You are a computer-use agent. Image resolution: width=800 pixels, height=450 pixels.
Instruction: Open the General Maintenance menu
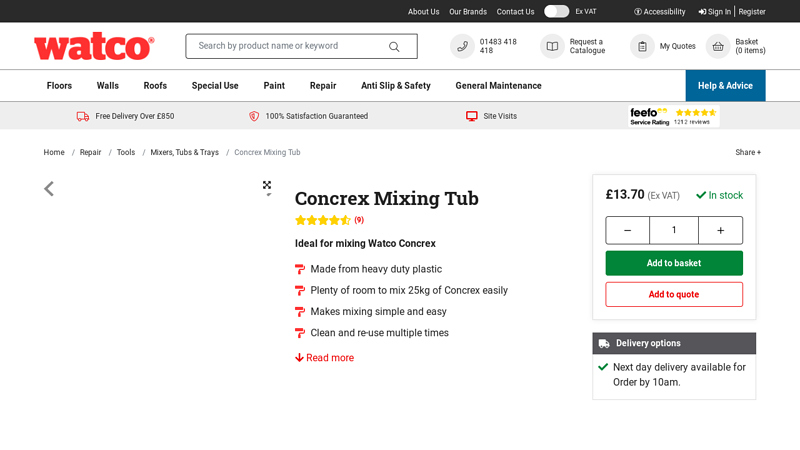(498, 86)
